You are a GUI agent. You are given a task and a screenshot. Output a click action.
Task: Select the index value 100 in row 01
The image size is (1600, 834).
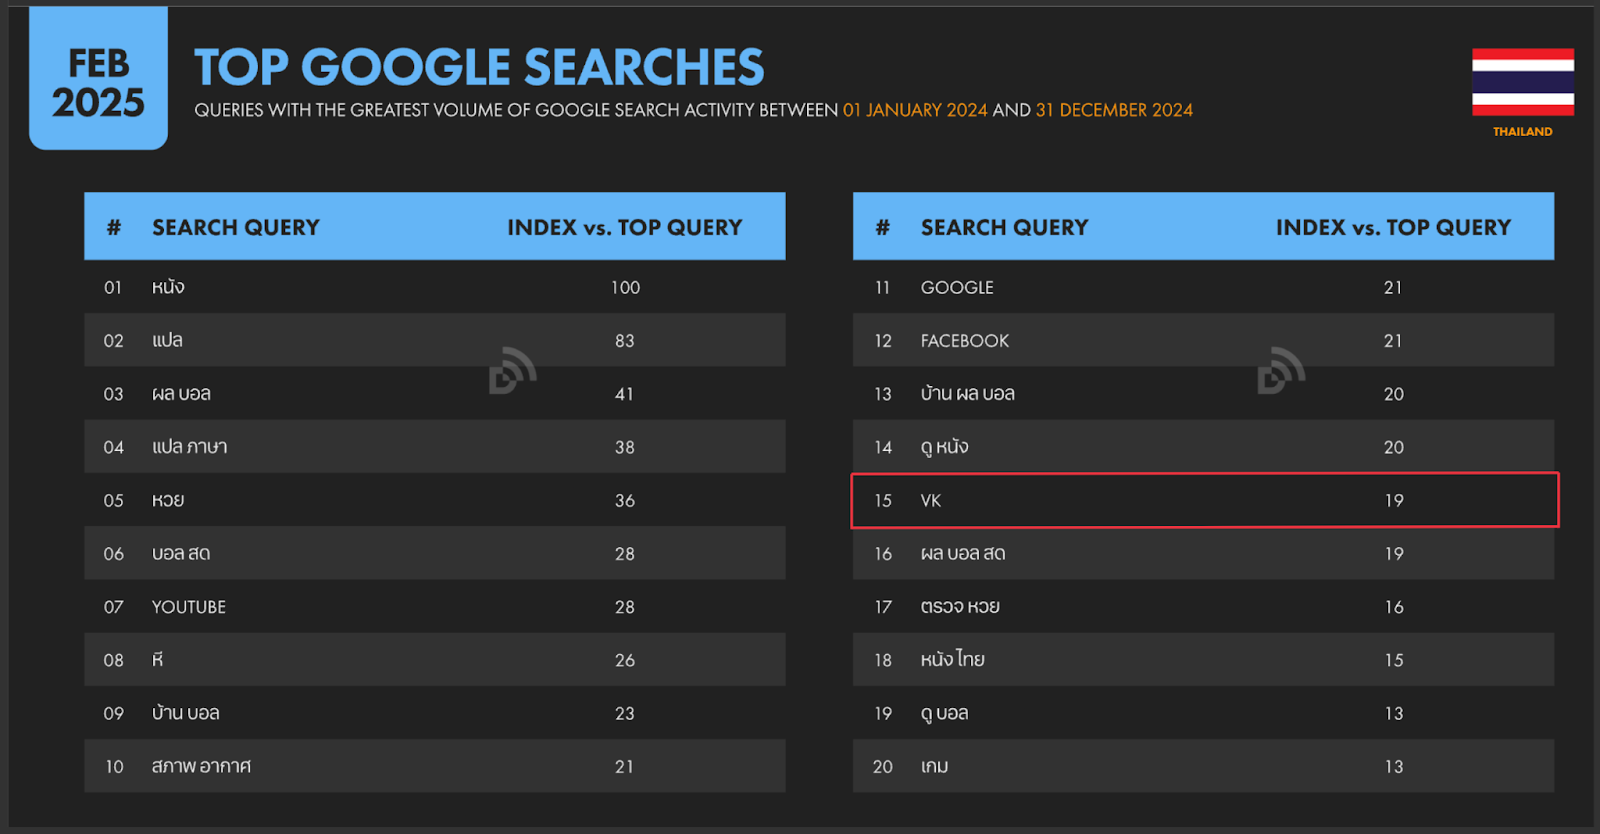(x=625, y=288)
